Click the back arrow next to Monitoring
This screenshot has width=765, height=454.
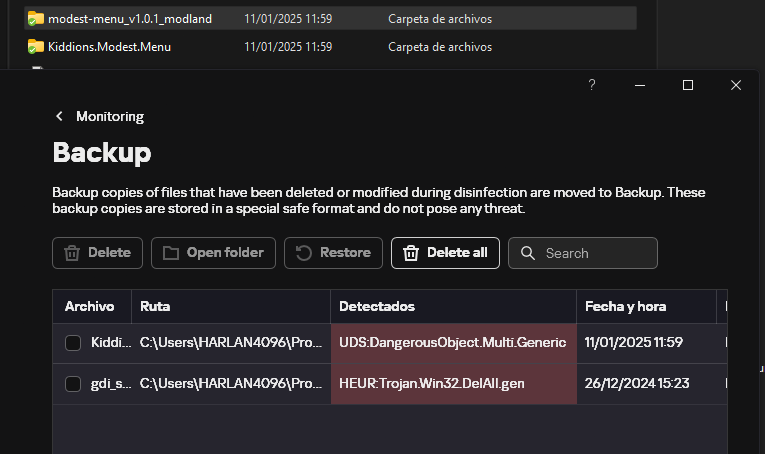(x=60, y=116)
